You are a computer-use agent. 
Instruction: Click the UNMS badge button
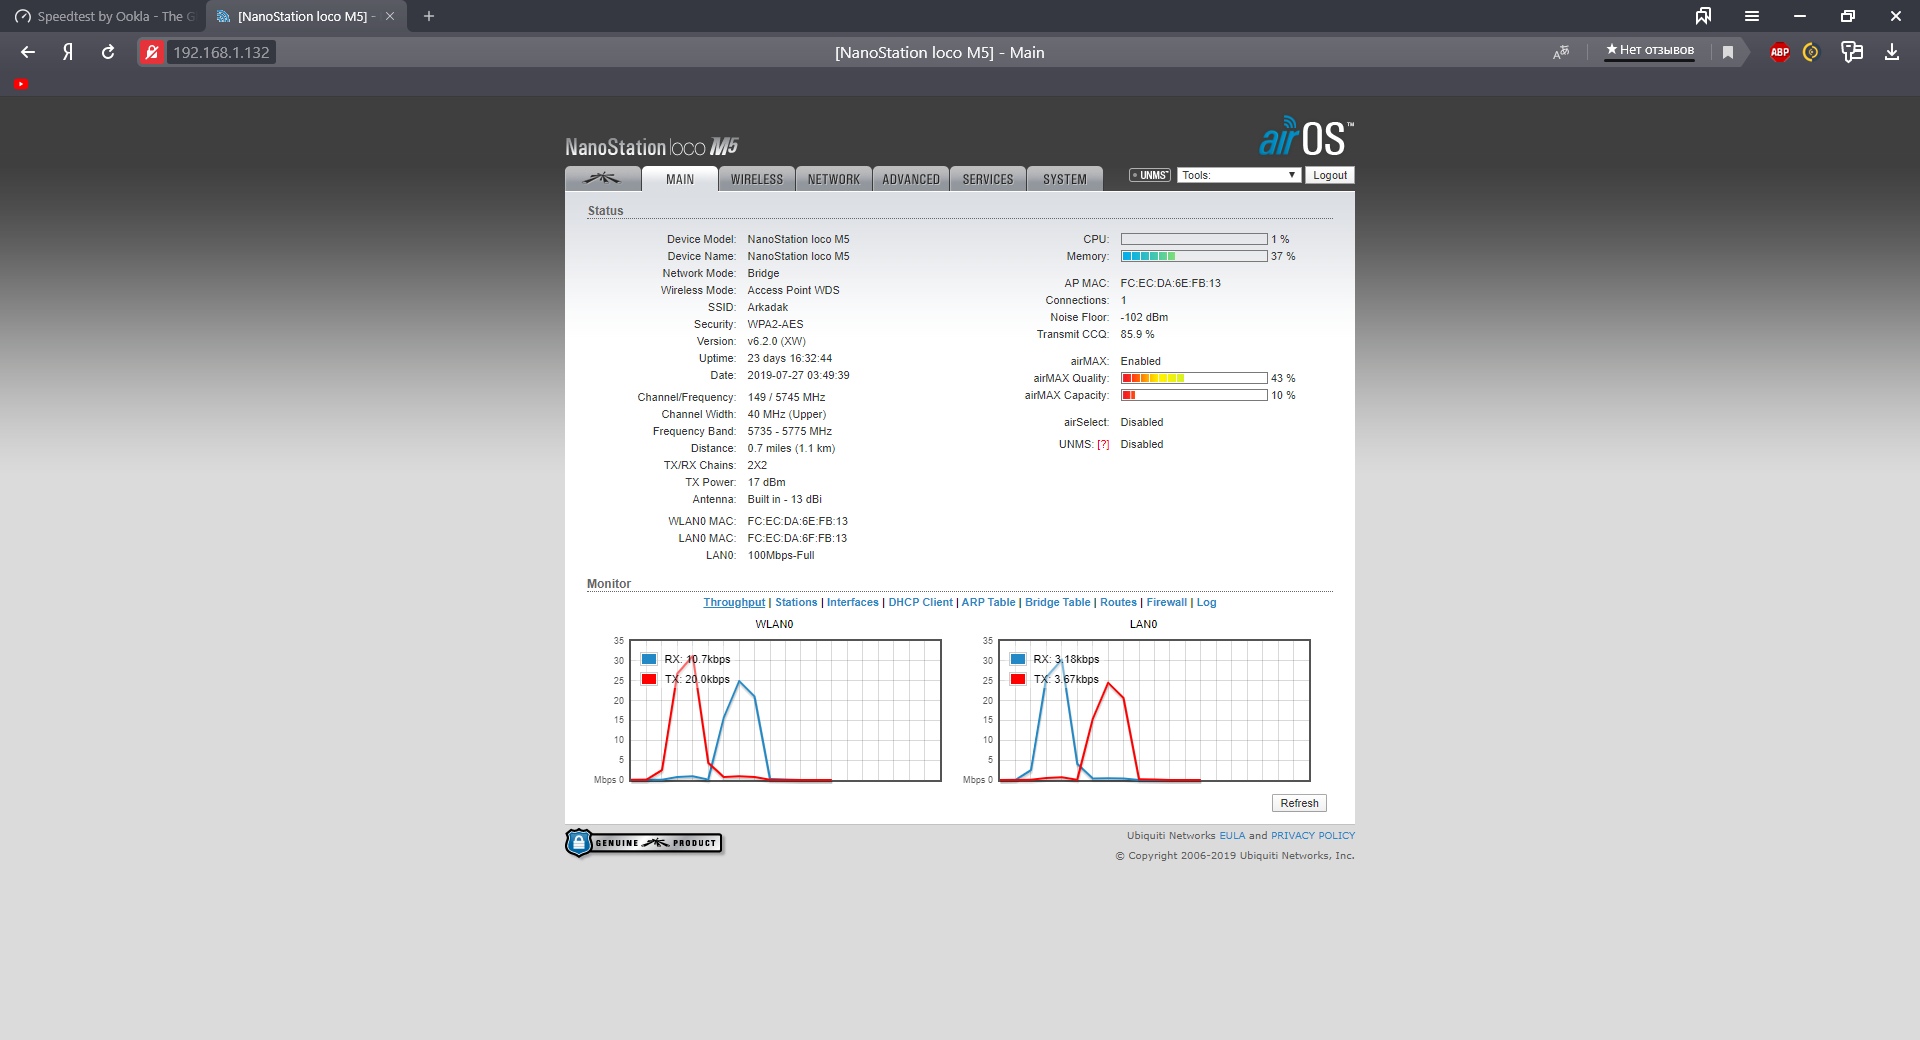point(1150,175)
